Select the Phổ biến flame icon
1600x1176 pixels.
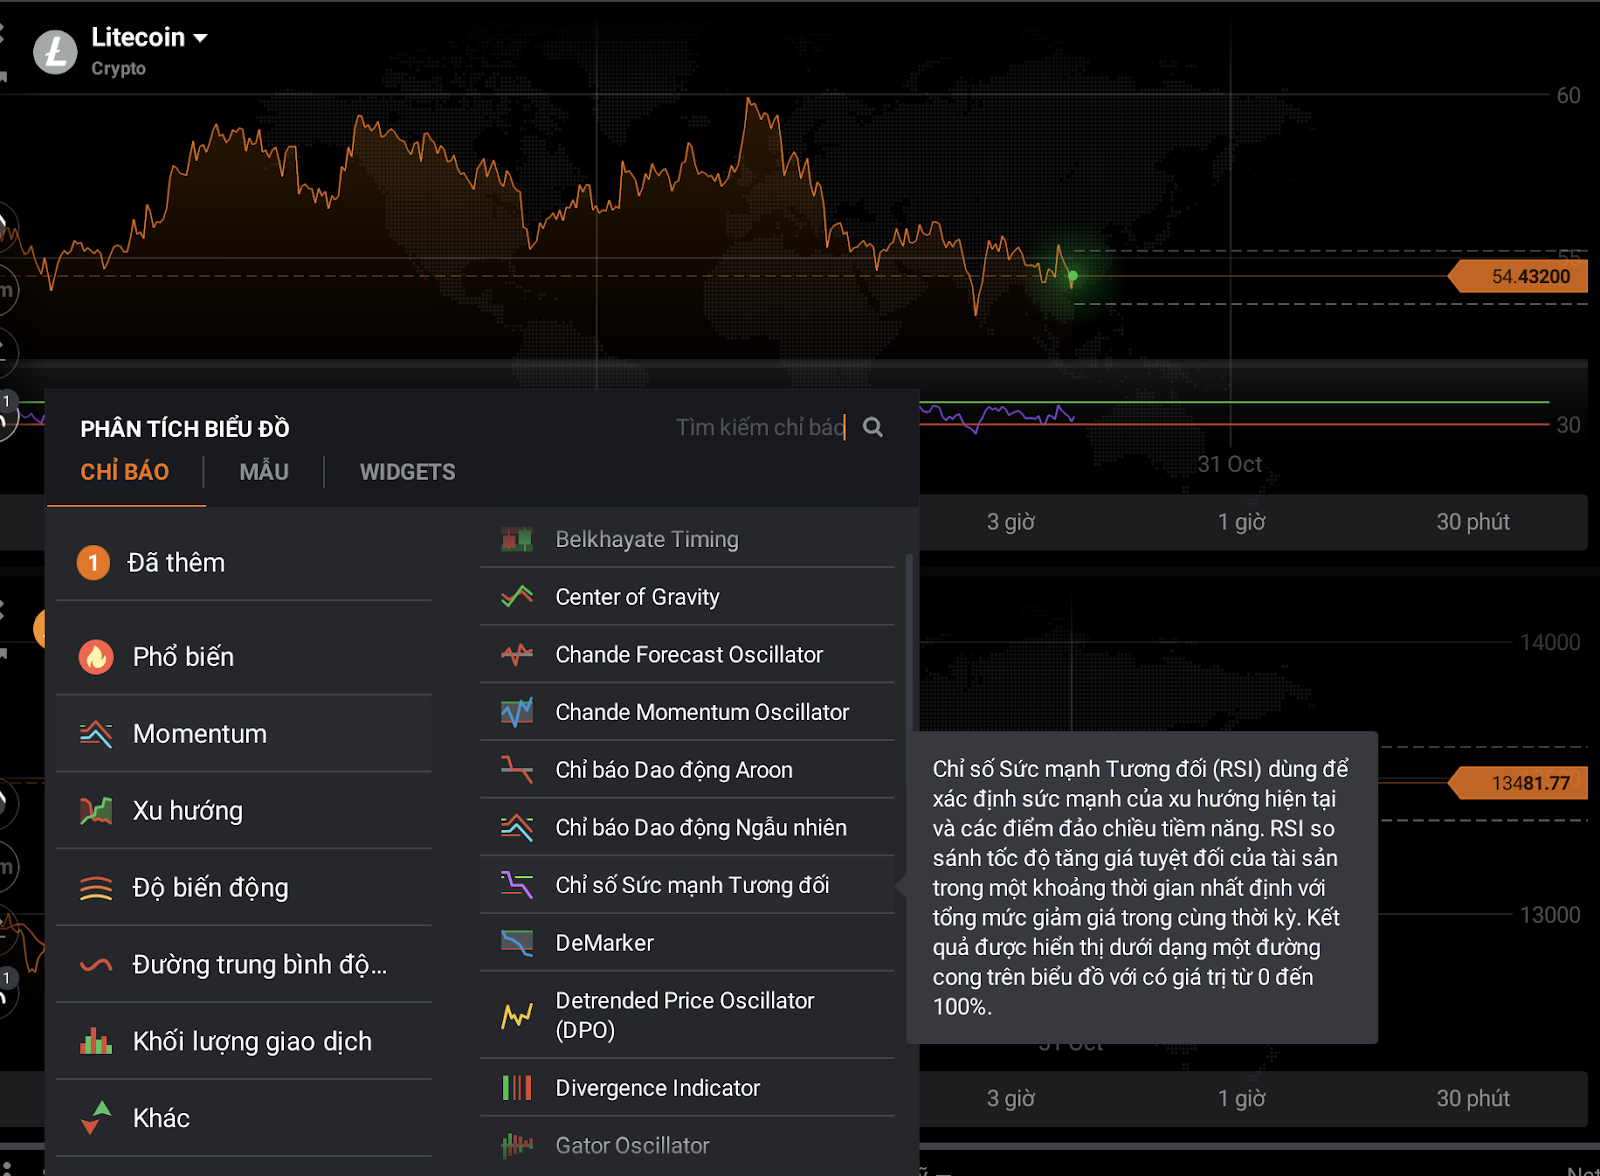point(96,657)
